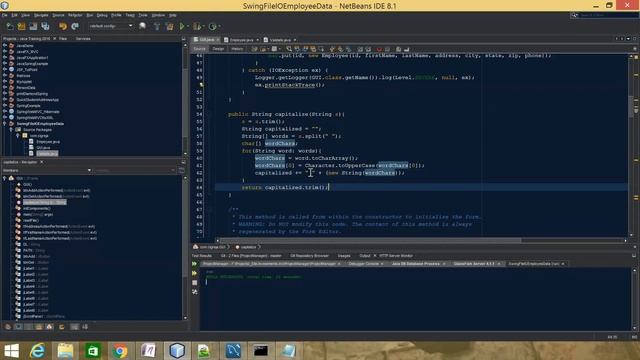Close the Output tab with its X
This screenshot has width=640, height=360.
point(375,256)
